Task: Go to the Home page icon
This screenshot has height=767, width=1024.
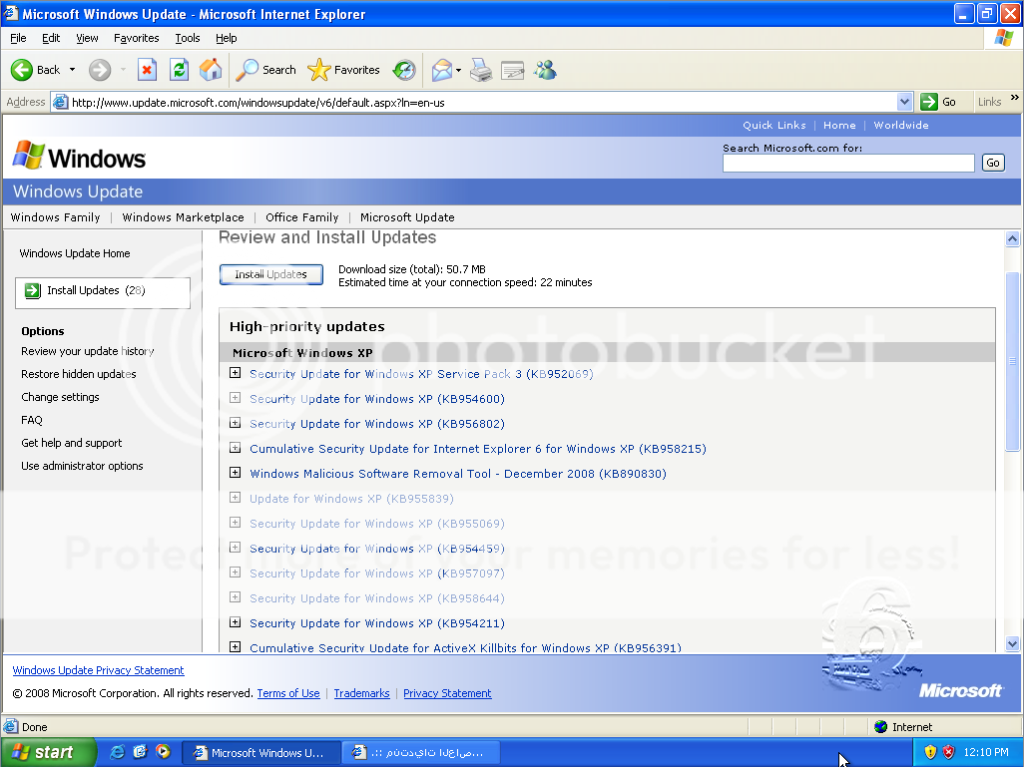Action: click(x=211, y=70)
